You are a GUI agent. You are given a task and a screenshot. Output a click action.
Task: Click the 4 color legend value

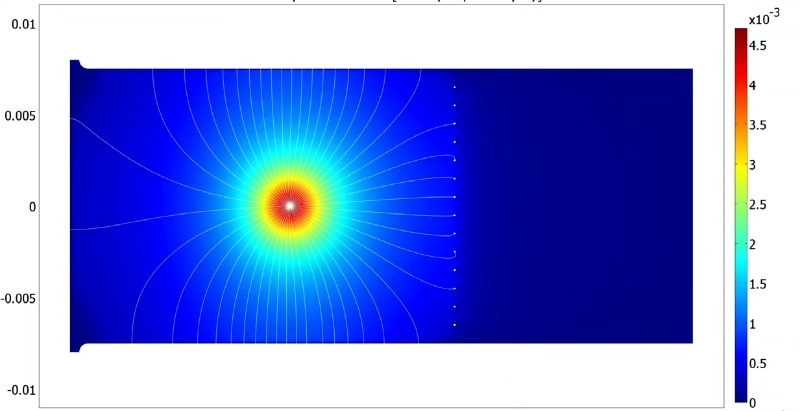pos(753,86)
